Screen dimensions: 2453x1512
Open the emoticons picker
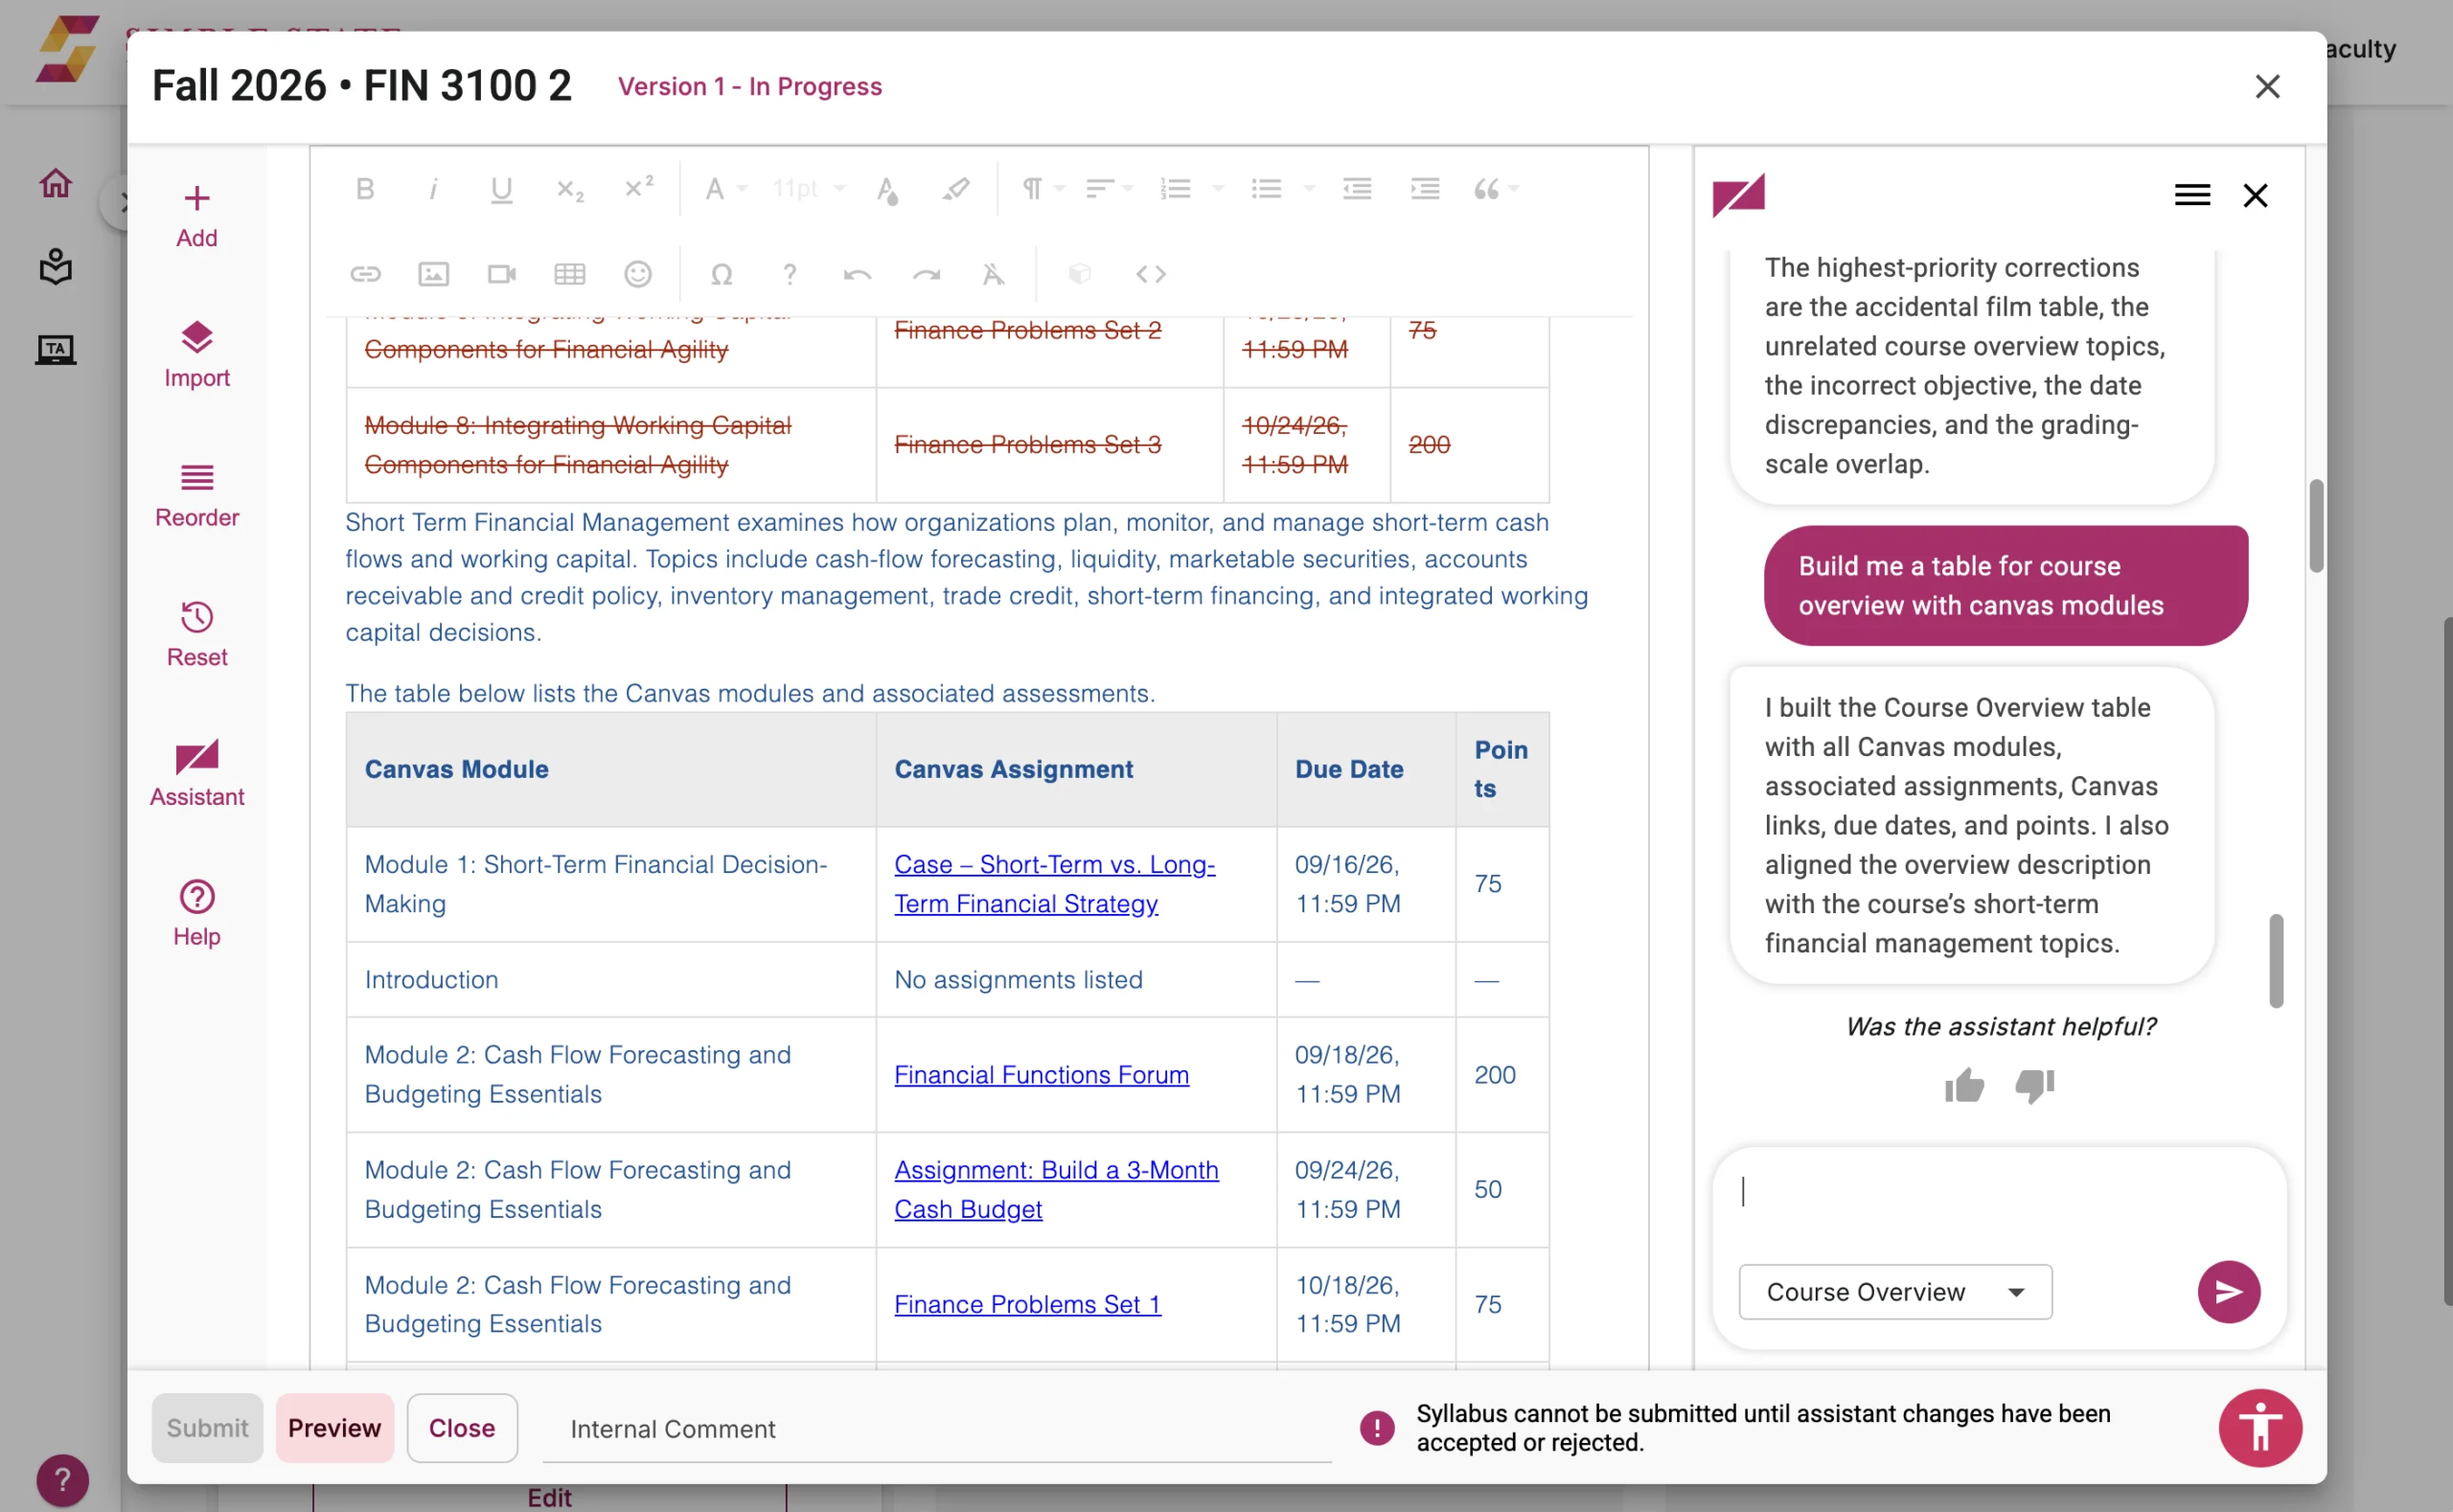click(638, 274)
